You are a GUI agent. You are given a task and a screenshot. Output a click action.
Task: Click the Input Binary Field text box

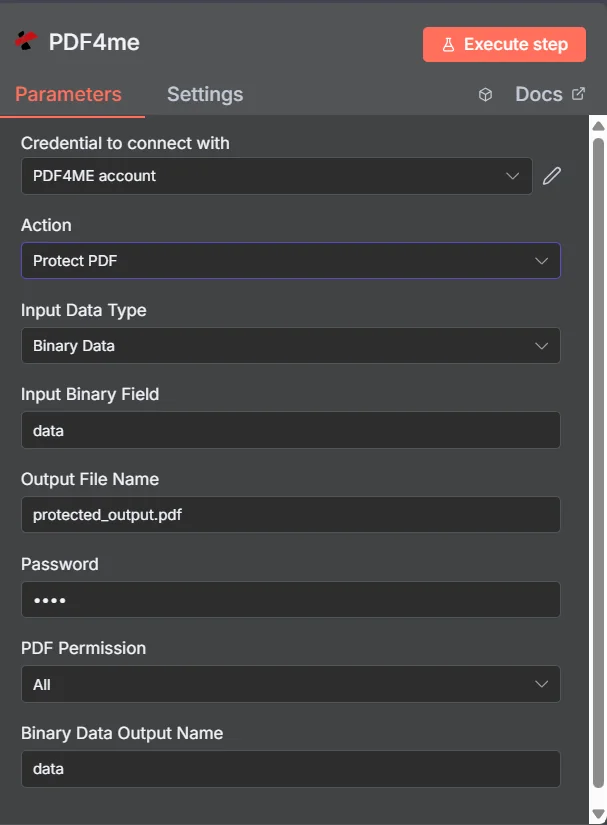[x=291, y=430]
